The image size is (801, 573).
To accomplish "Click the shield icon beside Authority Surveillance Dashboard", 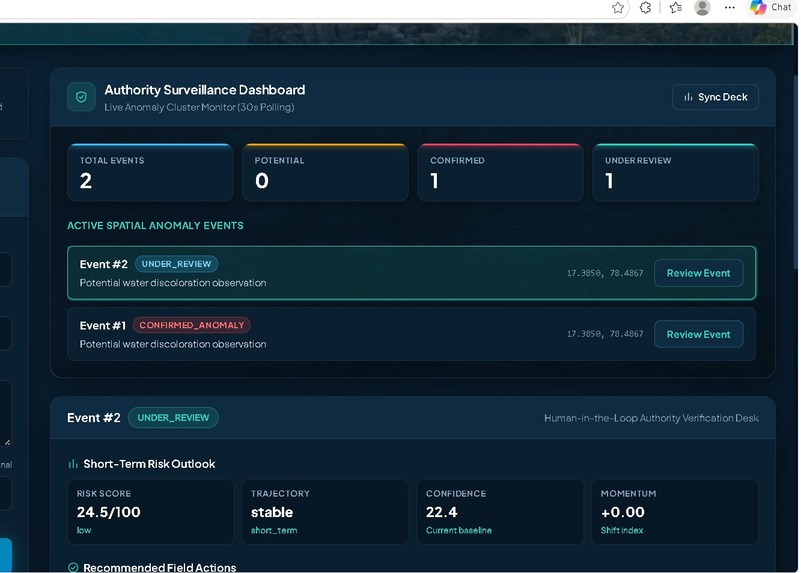I will click(81, 97).
